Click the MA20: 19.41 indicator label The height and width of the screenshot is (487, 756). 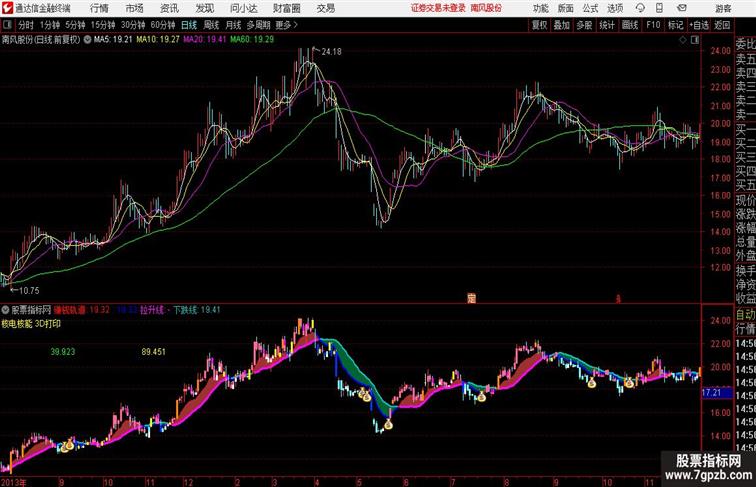point(204,40)
